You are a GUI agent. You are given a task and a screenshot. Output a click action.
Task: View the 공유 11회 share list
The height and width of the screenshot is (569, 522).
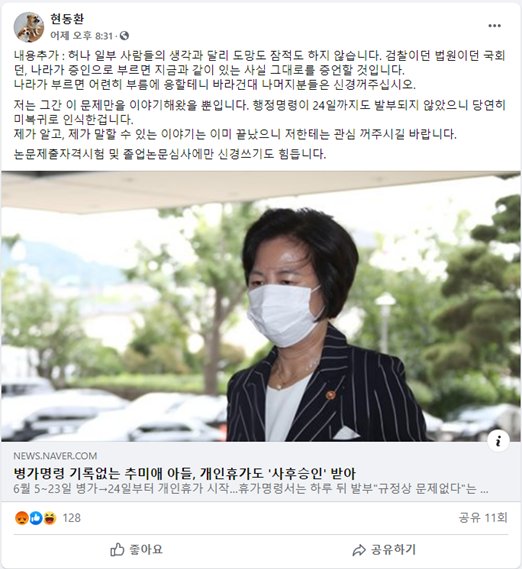point(483,517)
